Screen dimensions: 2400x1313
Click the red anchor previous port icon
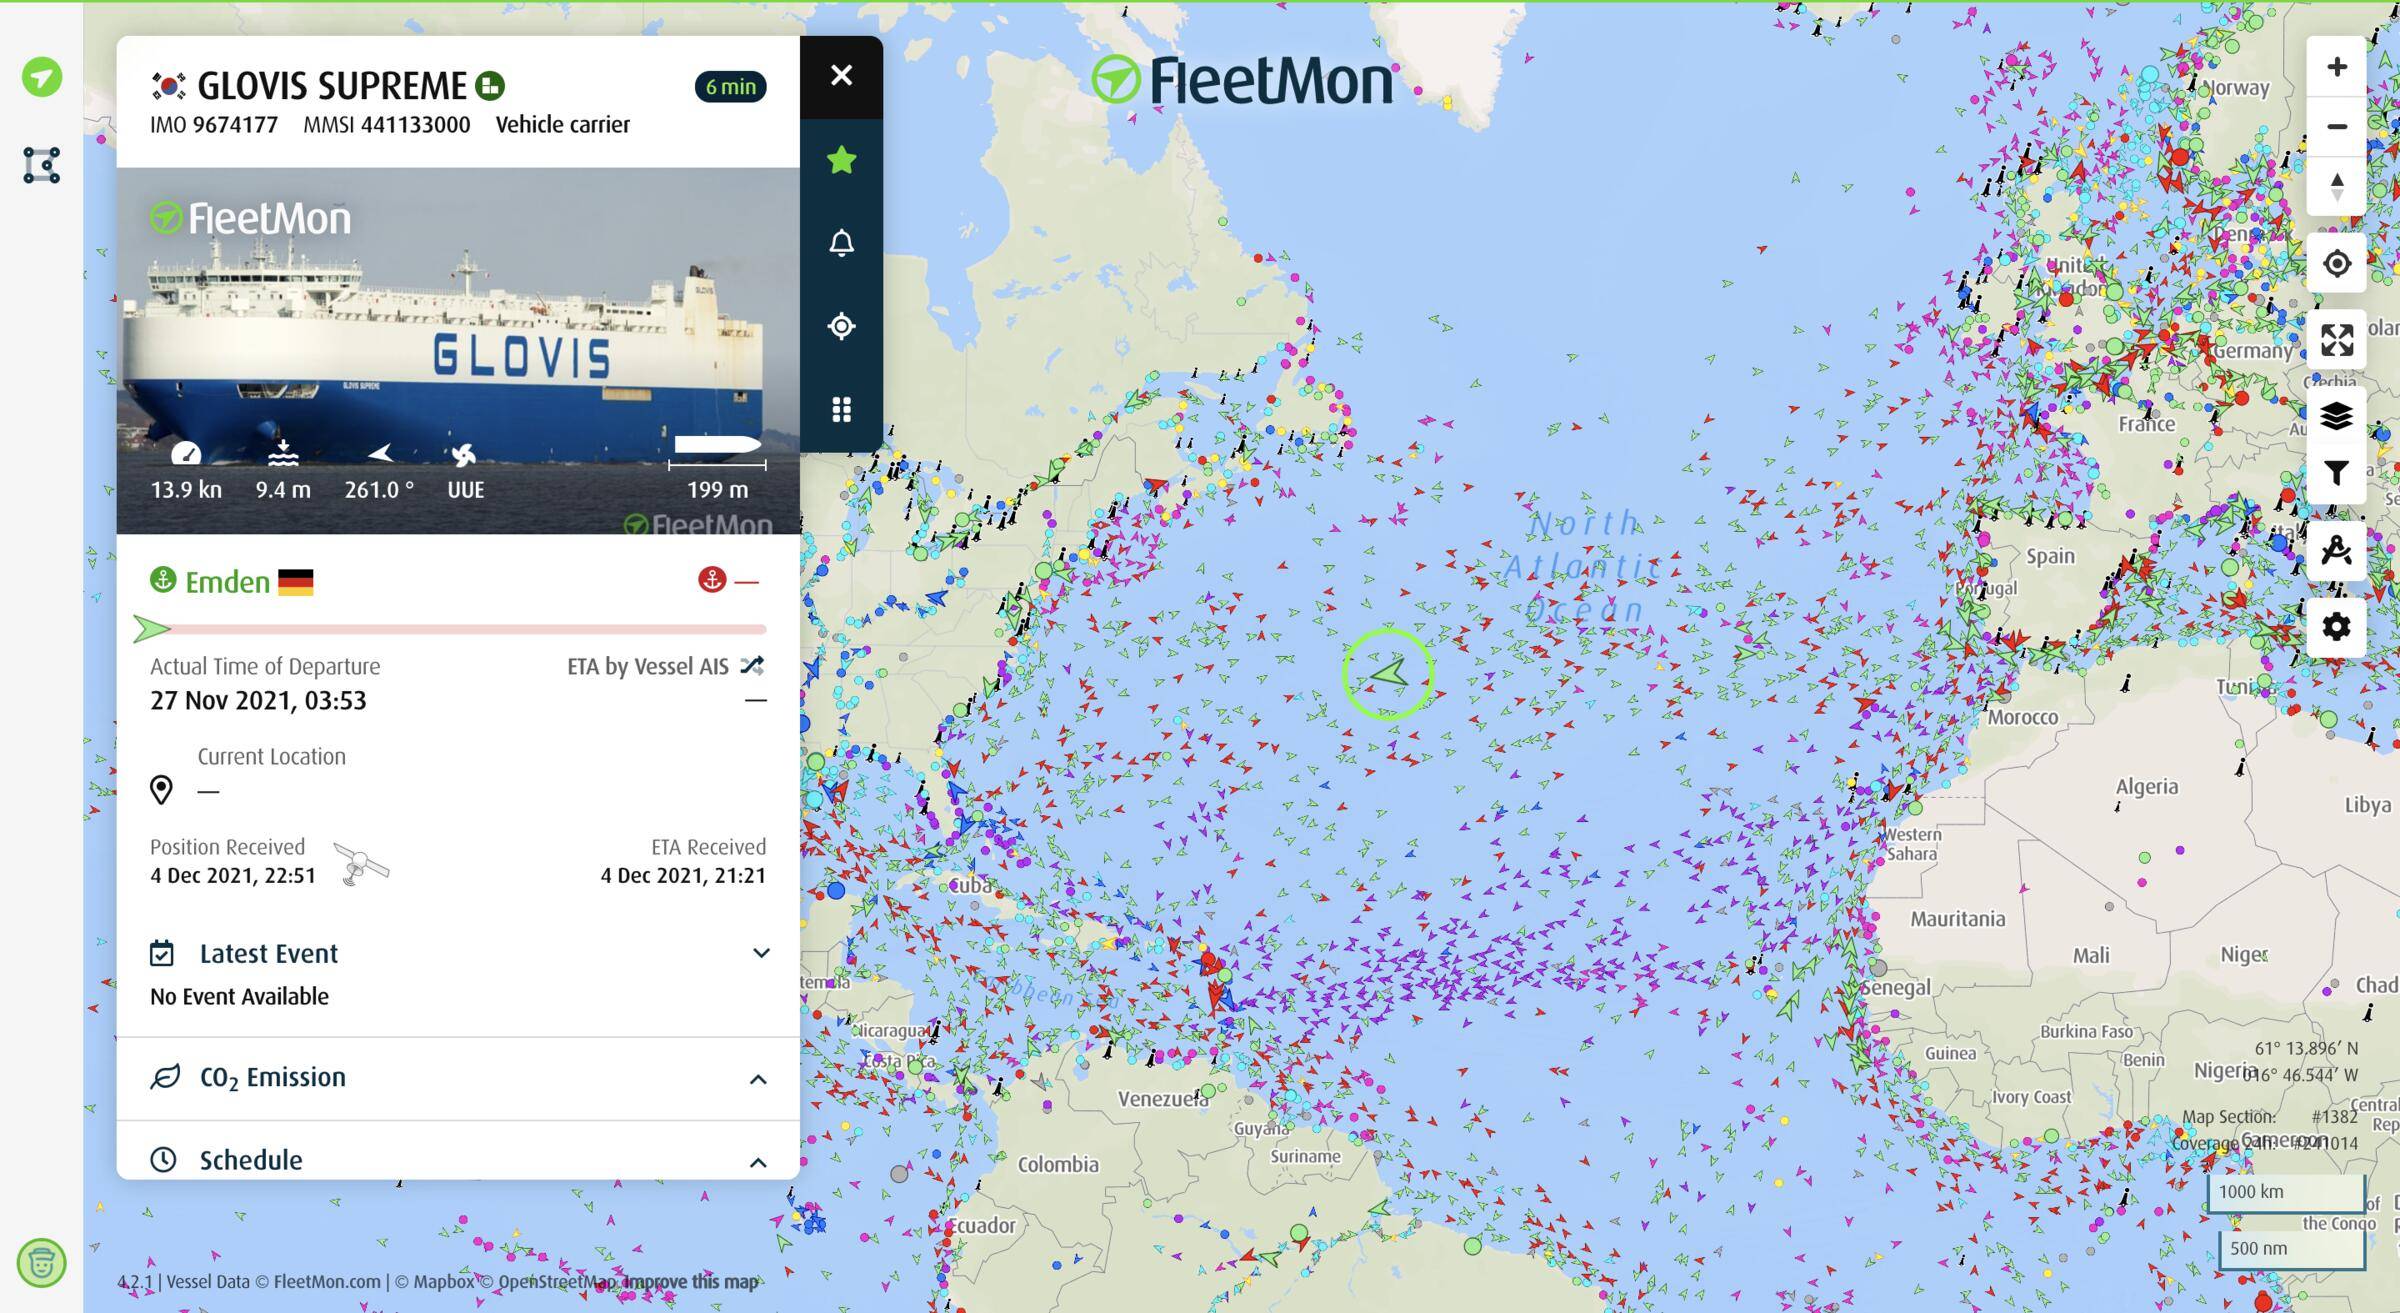coord(711,580)
